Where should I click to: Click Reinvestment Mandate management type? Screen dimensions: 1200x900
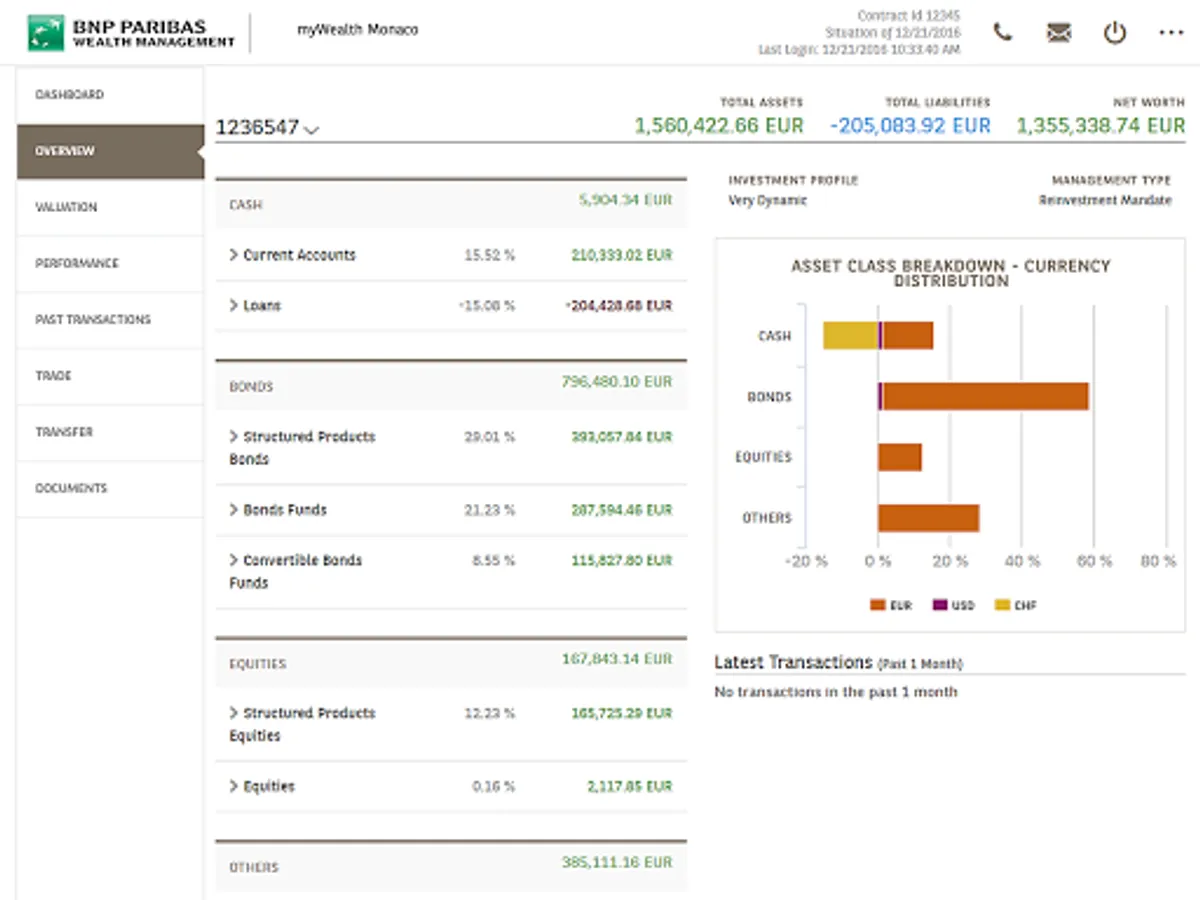(1105, 200)
